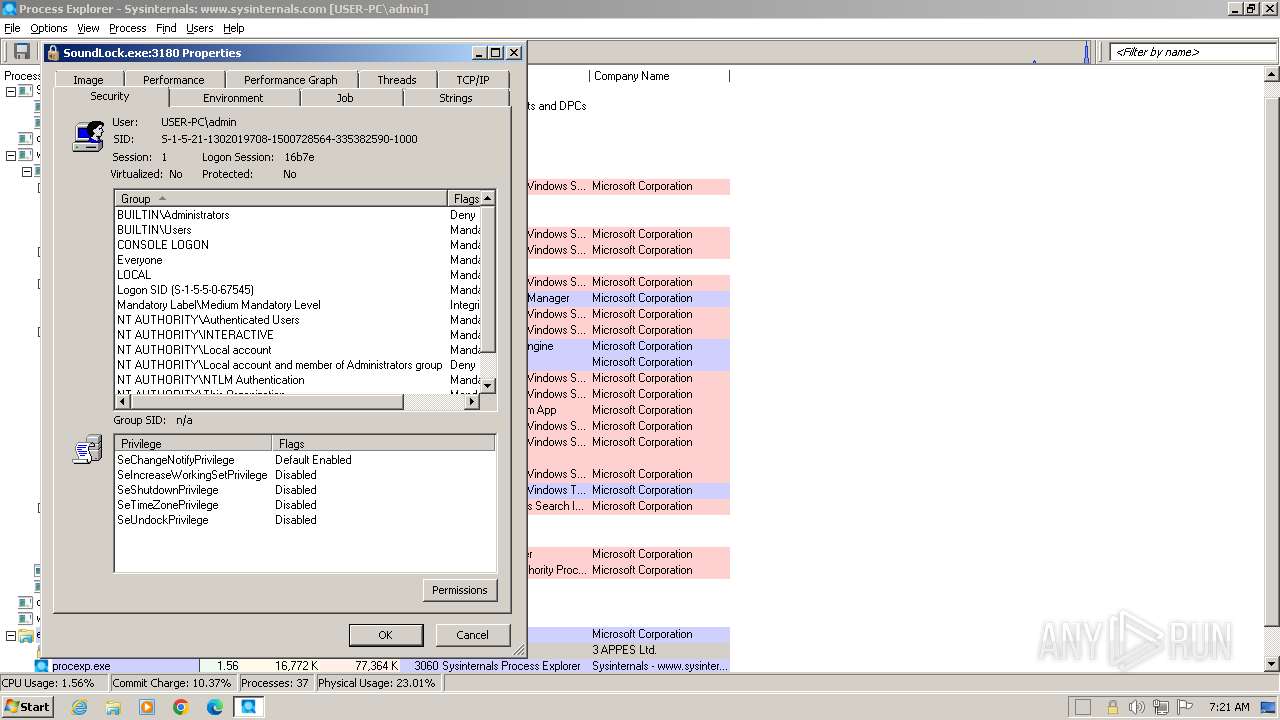Open Windows Explorer folder icon in taskbar

click(113, 707)
